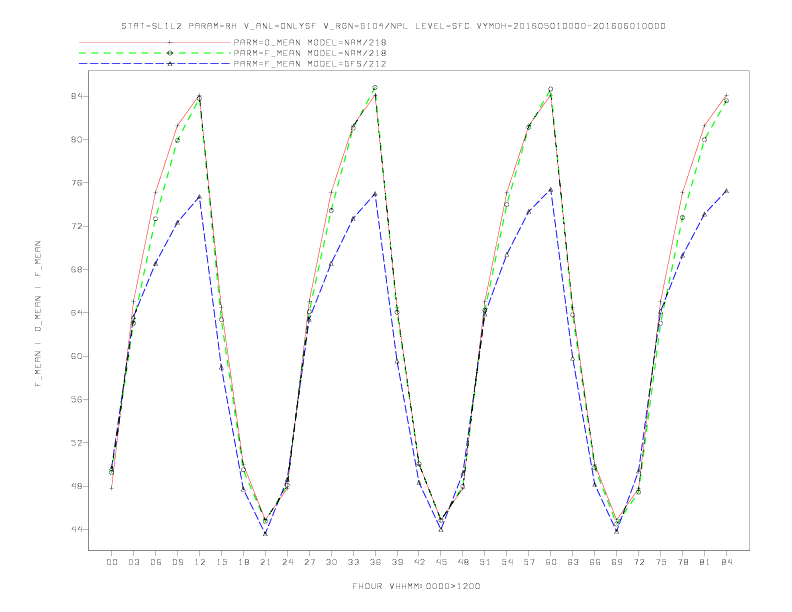Click the blue triangle minimum point at hour 21
The image size is (792, 612).
[x=265, y=533]
